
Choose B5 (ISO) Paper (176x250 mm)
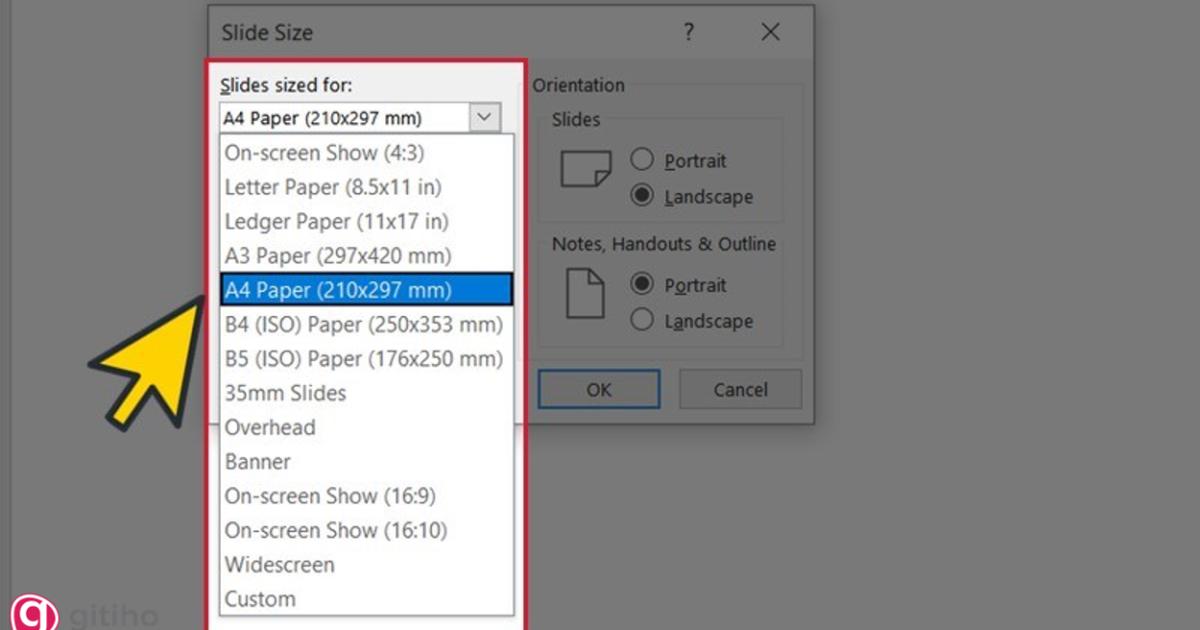click(x=361, y=358)
